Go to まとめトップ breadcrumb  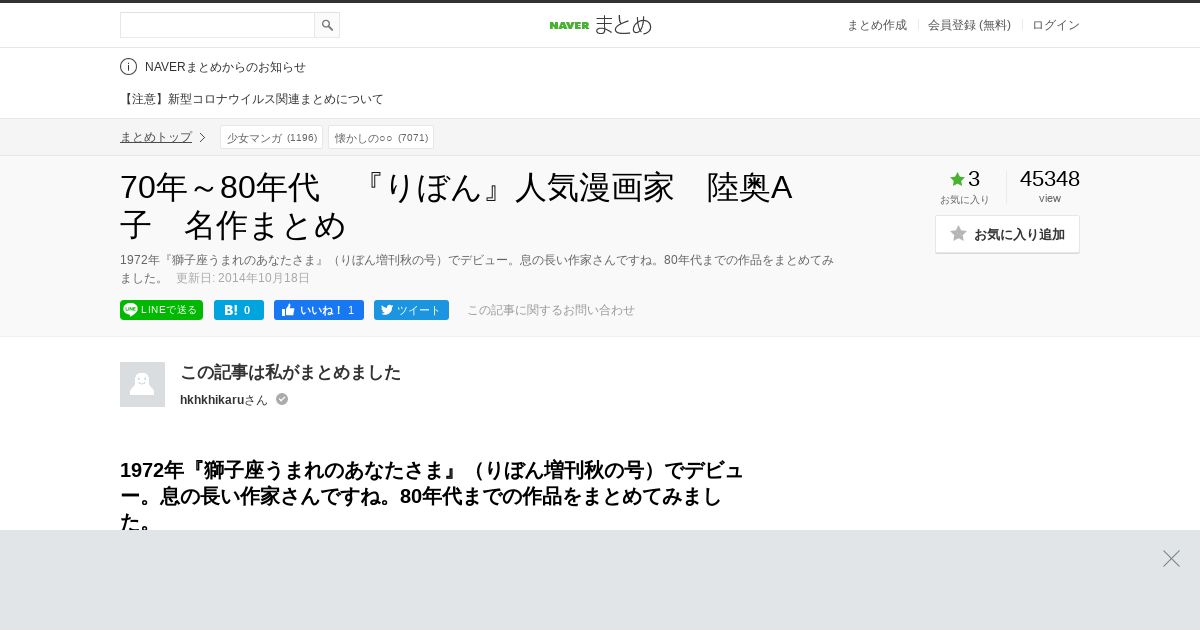[x=156, y=137]
